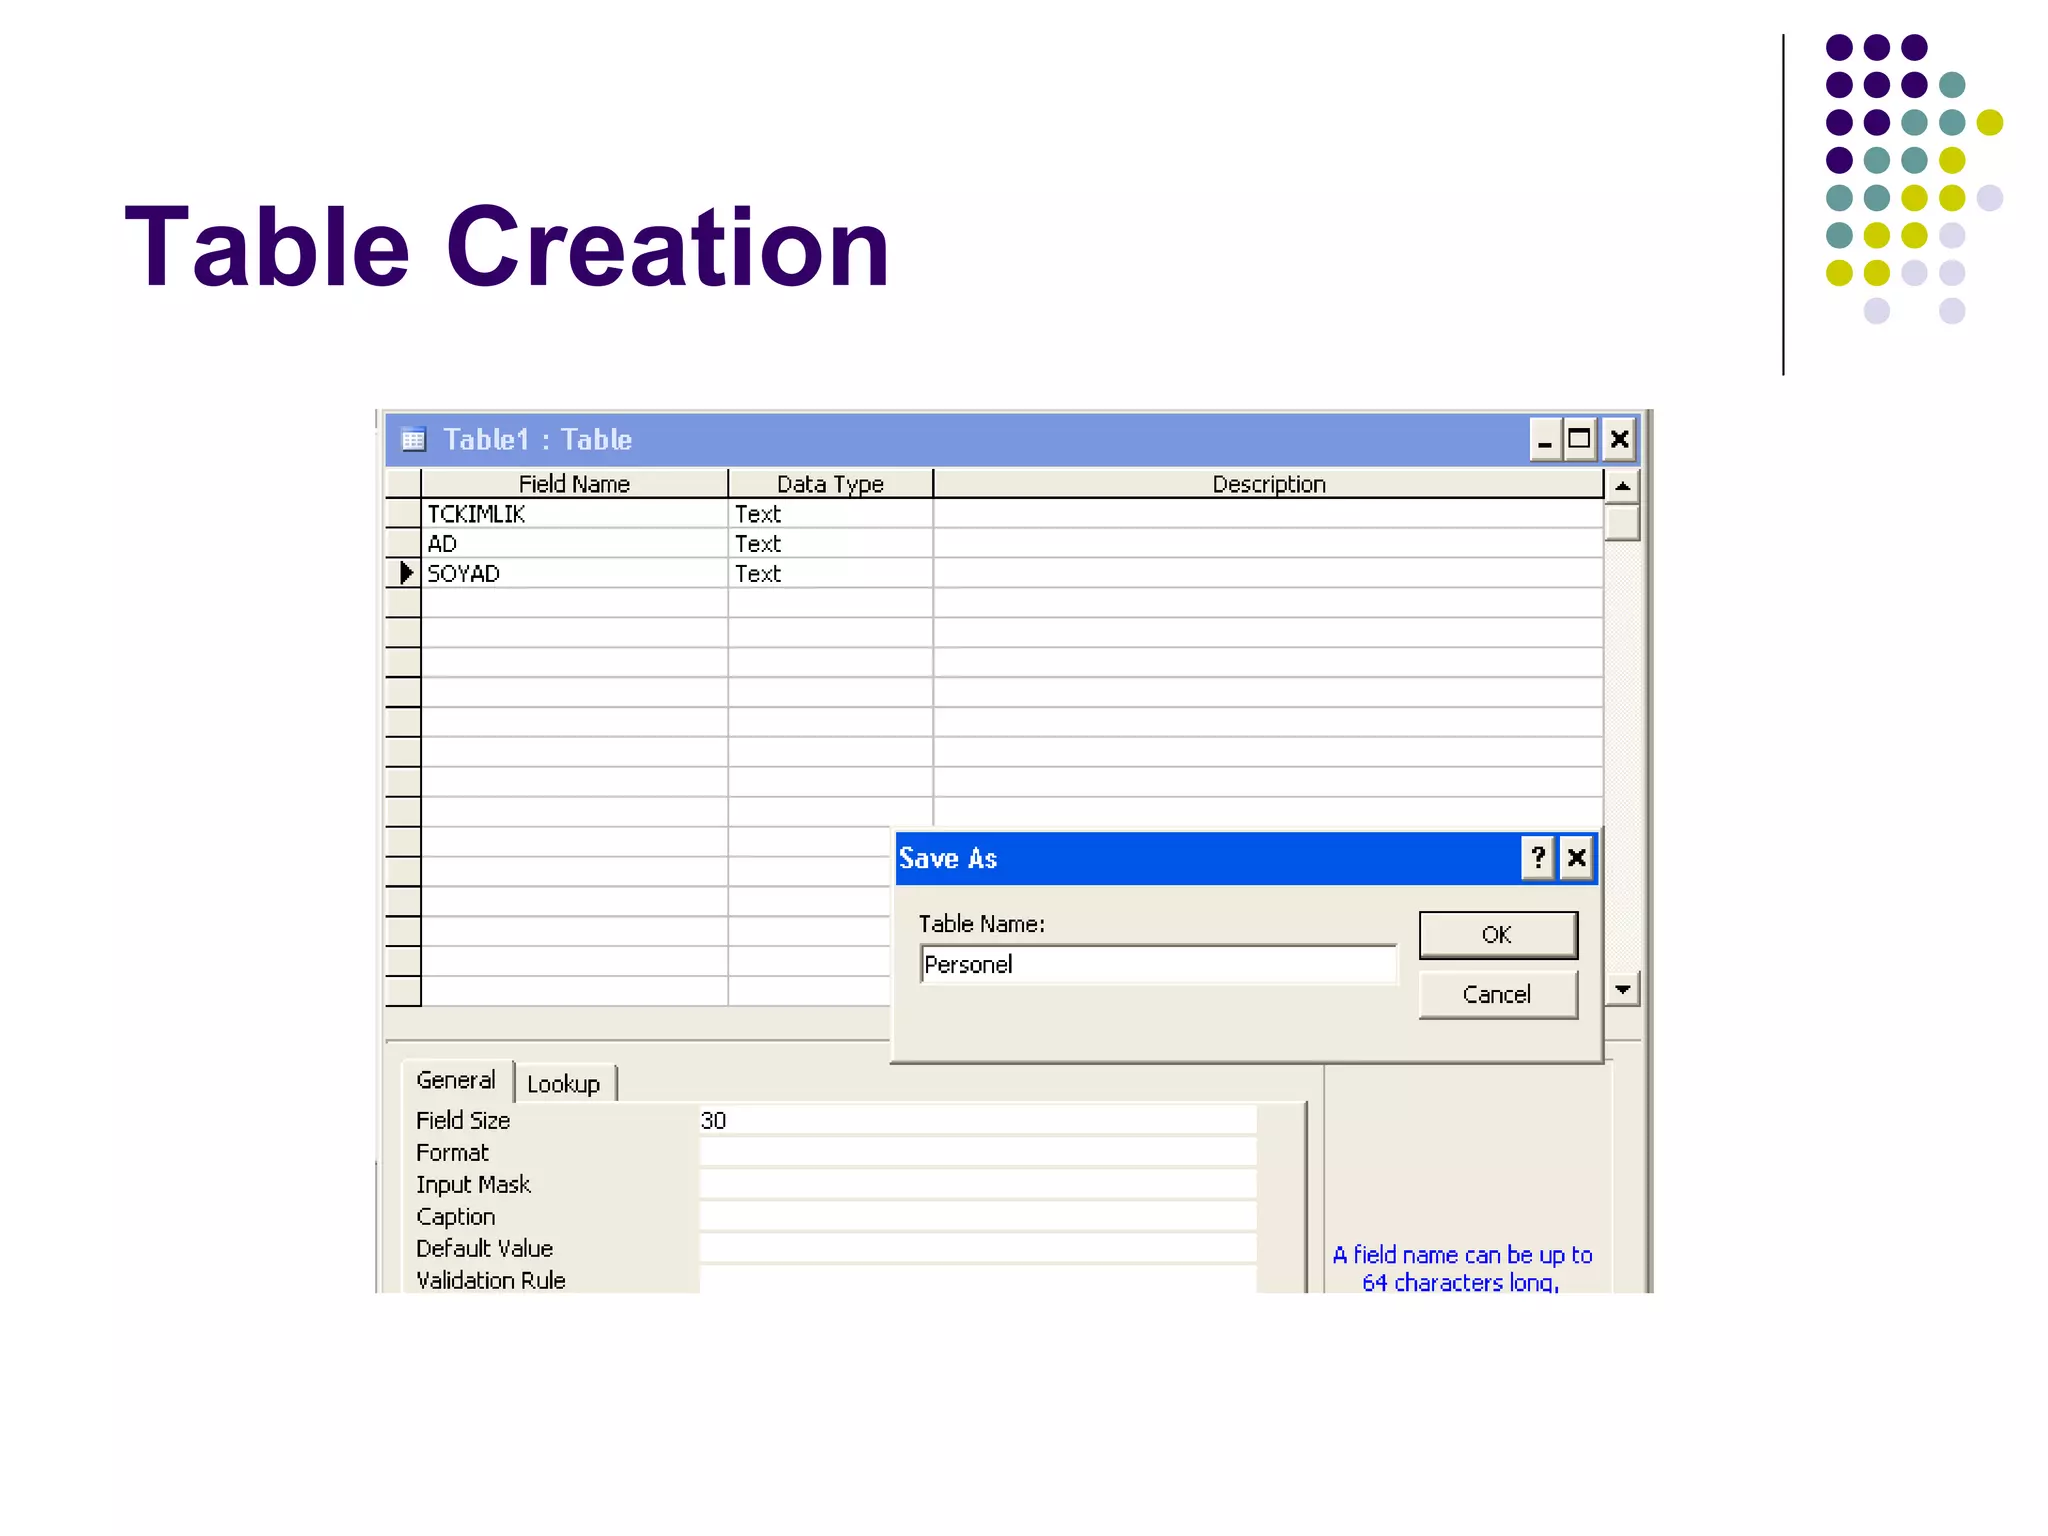Click the scroll down arrow of field grid

1622,990
